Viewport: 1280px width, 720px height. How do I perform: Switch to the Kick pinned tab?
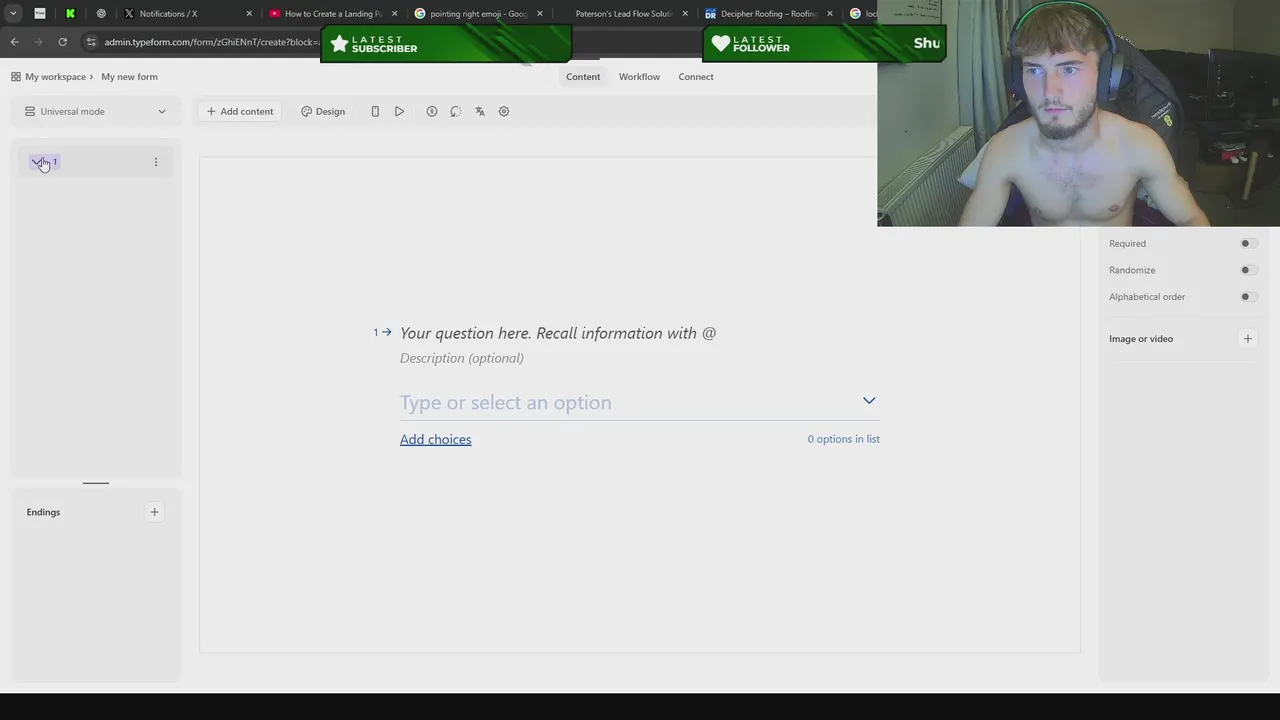70,14
